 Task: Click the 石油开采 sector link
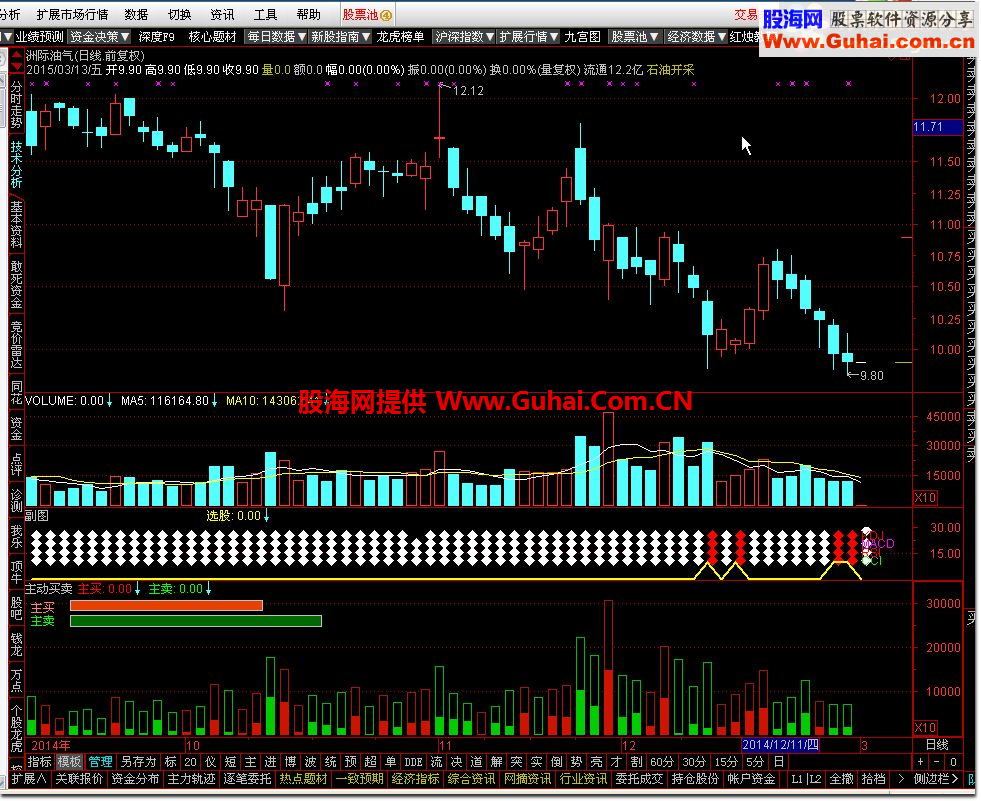click(x=671, y=69)
